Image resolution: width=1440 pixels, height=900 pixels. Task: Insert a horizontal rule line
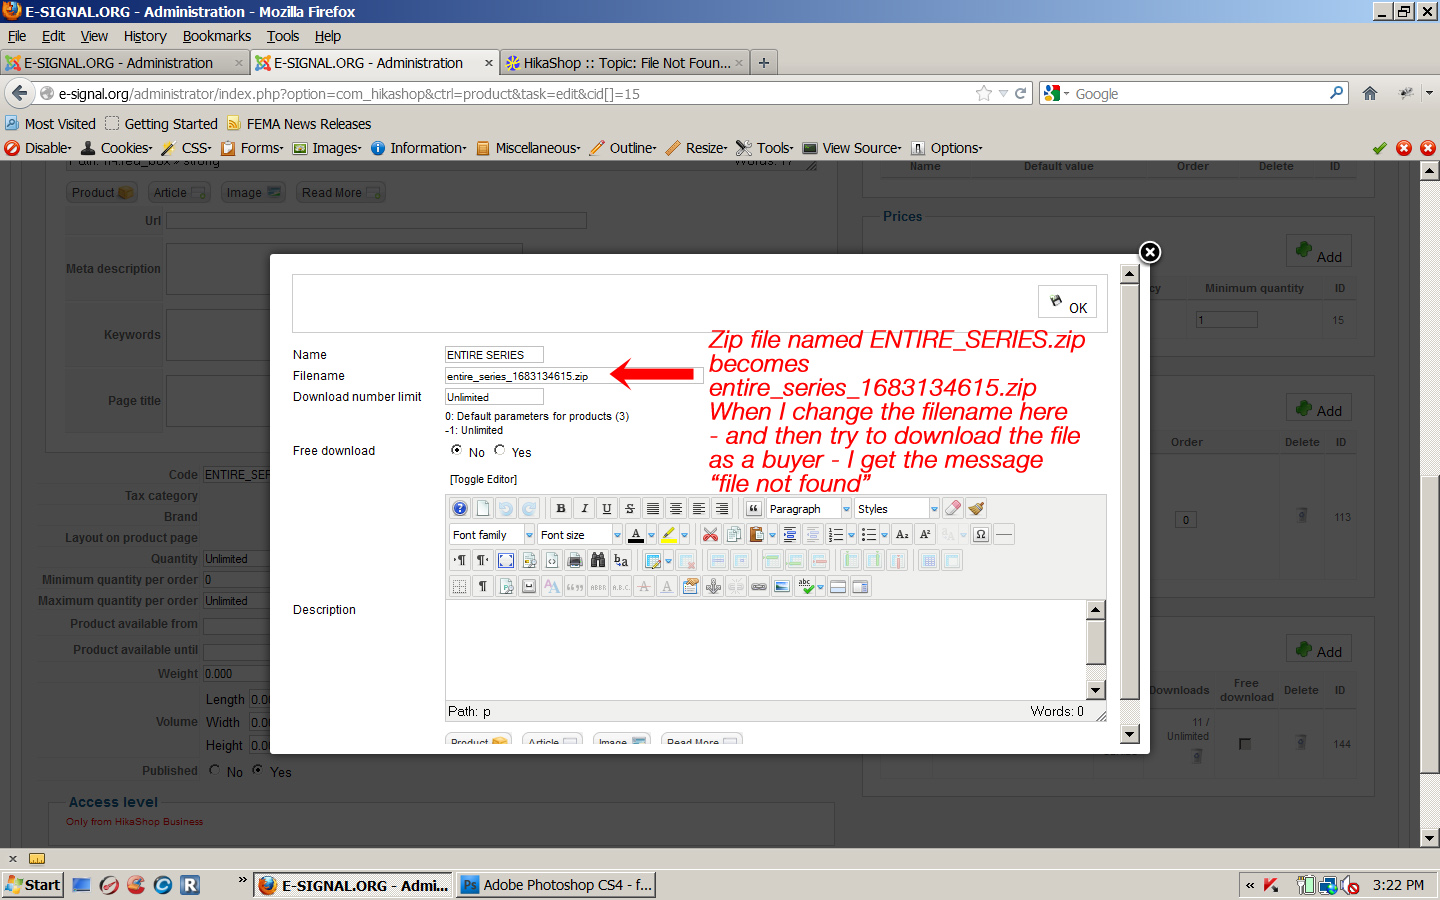tap(1004, 535)
